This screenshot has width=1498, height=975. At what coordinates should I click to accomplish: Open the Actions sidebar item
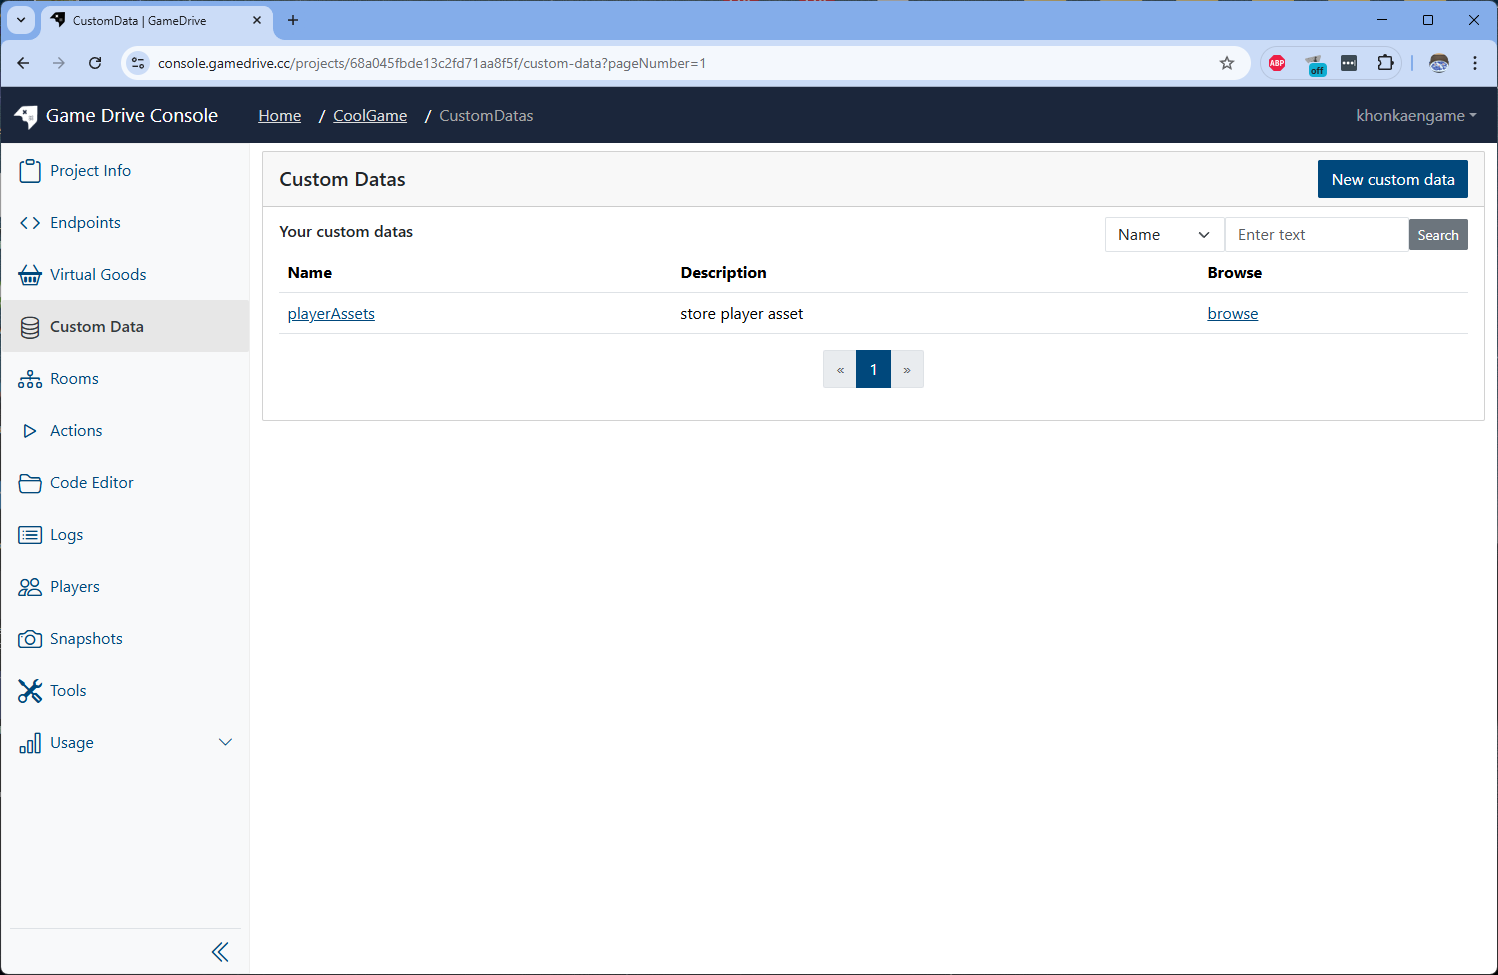(x=76, y=431)
